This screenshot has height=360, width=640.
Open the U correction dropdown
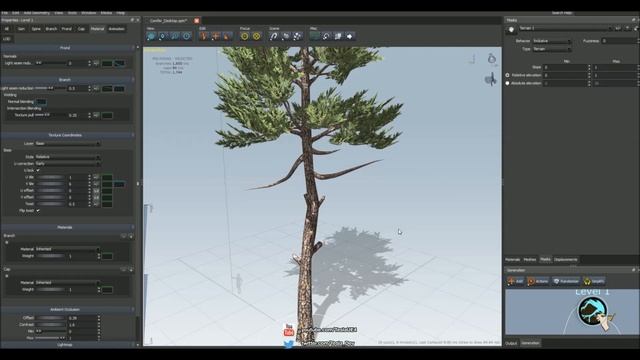(x=67, y=164)
